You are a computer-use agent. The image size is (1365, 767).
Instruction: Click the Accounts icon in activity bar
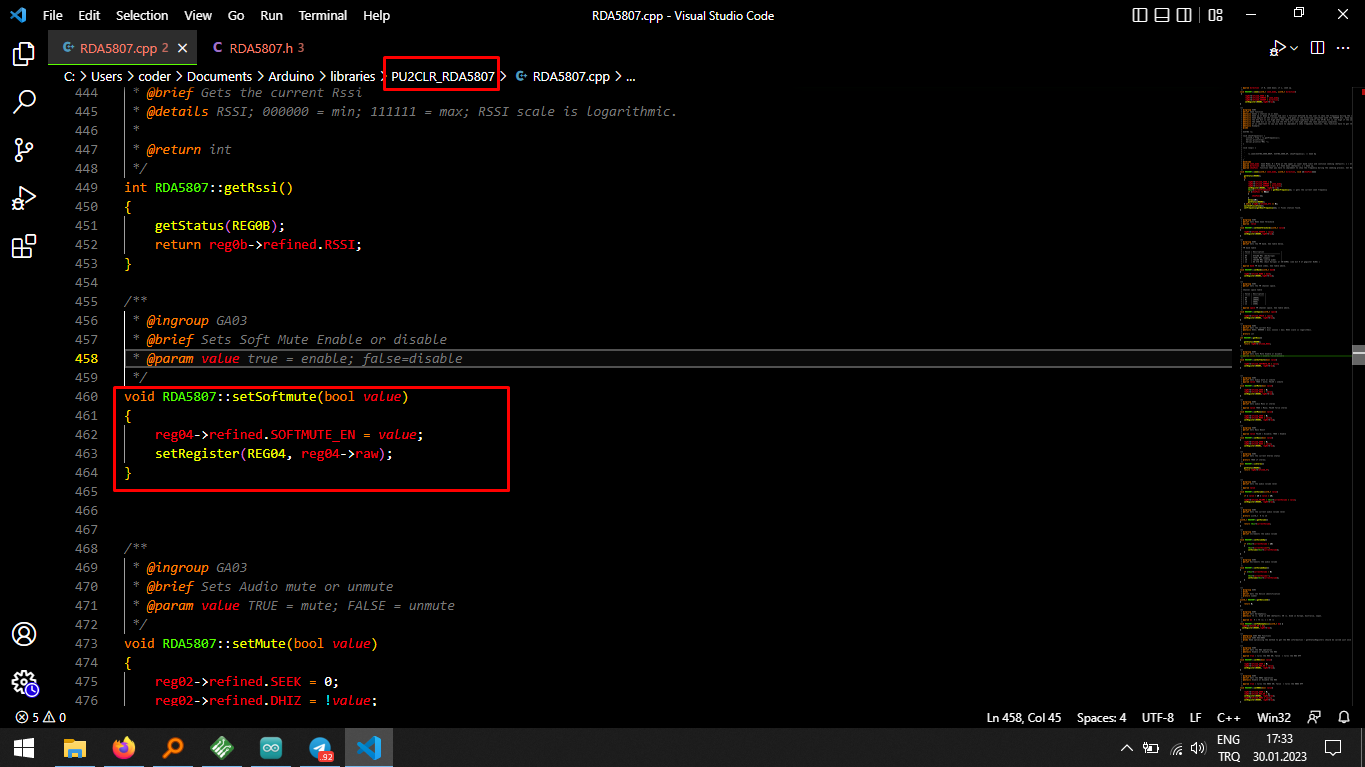point(24,634)
